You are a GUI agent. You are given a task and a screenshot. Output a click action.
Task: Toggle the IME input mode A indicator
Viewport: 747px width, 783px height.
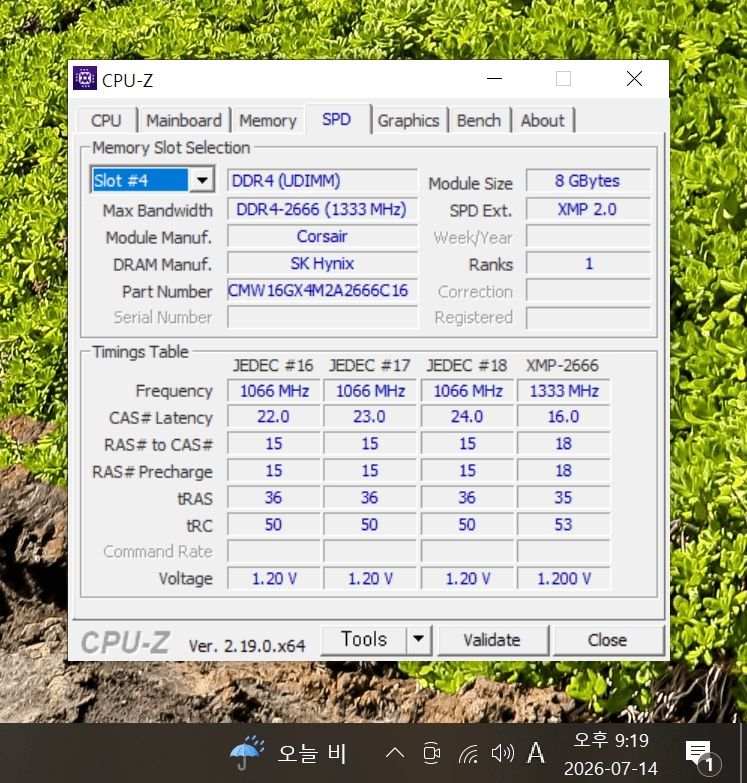[536, 753]
